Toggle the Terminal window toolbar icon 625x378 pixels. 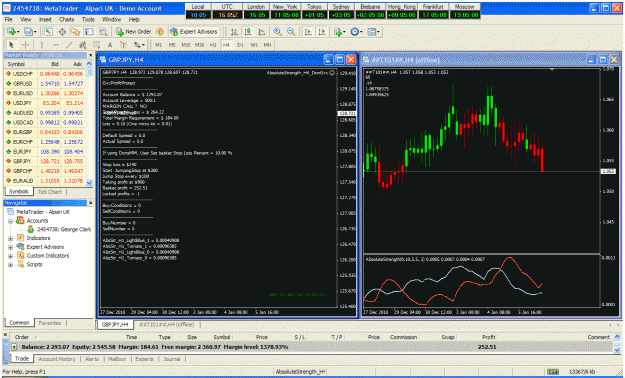pyautogui.click(x=89, y=32)
